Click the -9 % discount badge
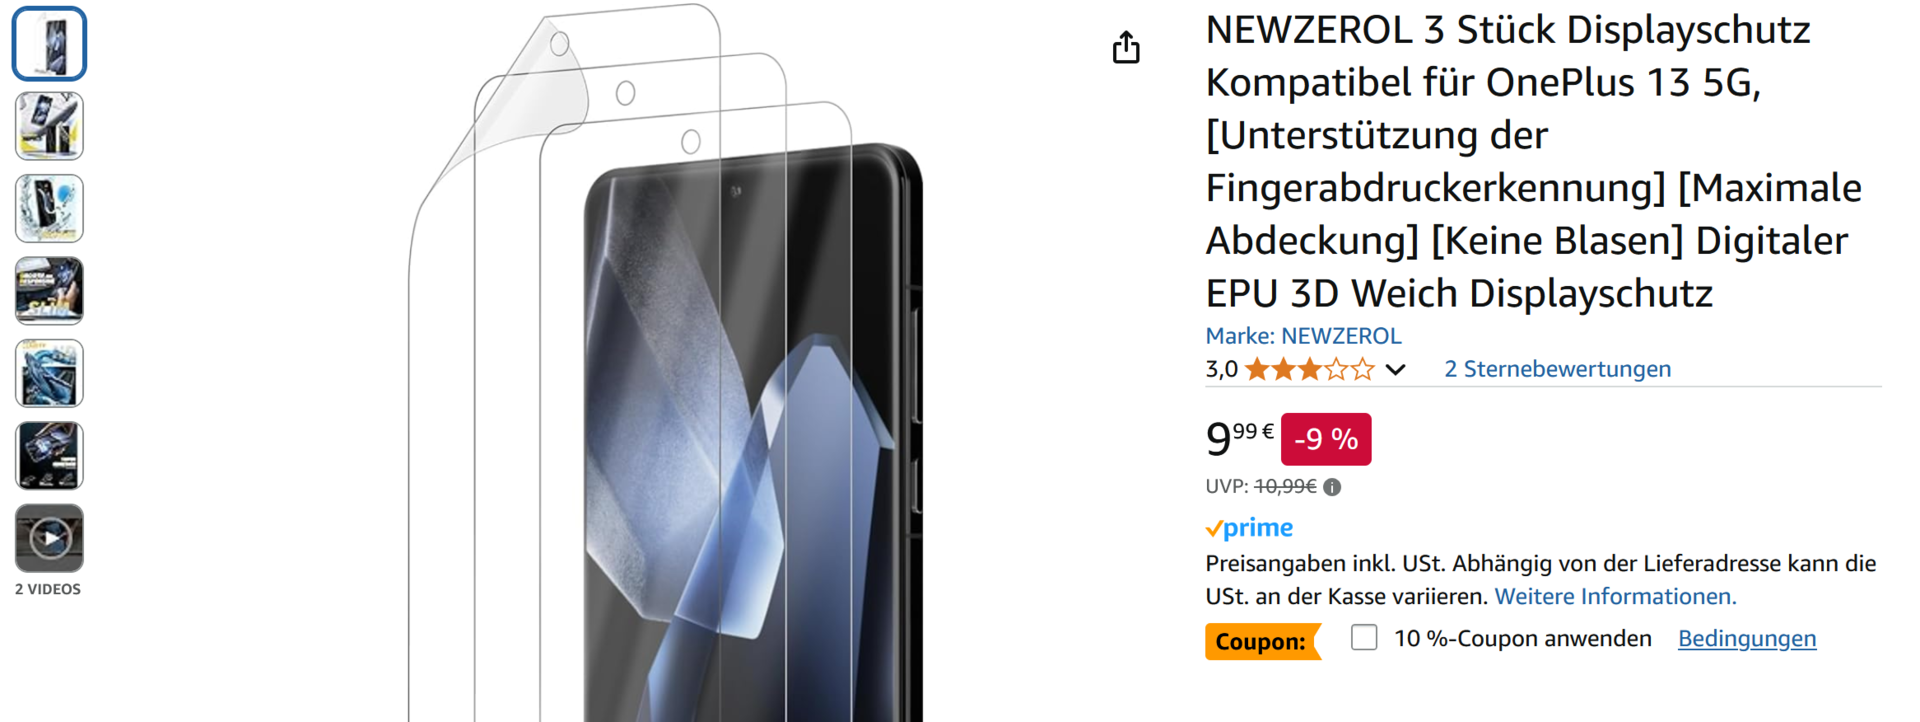Image resolution: width=1920 pixels, height=722 pixels. (1326, 439)
